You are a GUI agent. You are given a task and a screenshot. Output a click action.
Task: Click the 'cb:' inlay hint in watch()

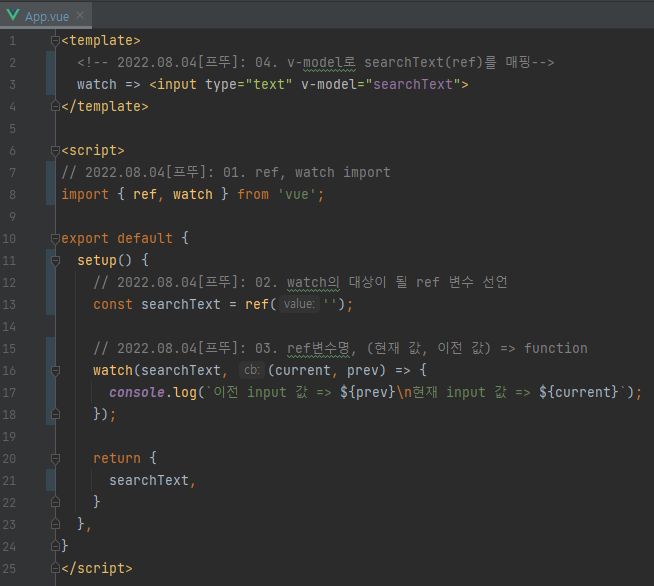click(x=252, y=370)
